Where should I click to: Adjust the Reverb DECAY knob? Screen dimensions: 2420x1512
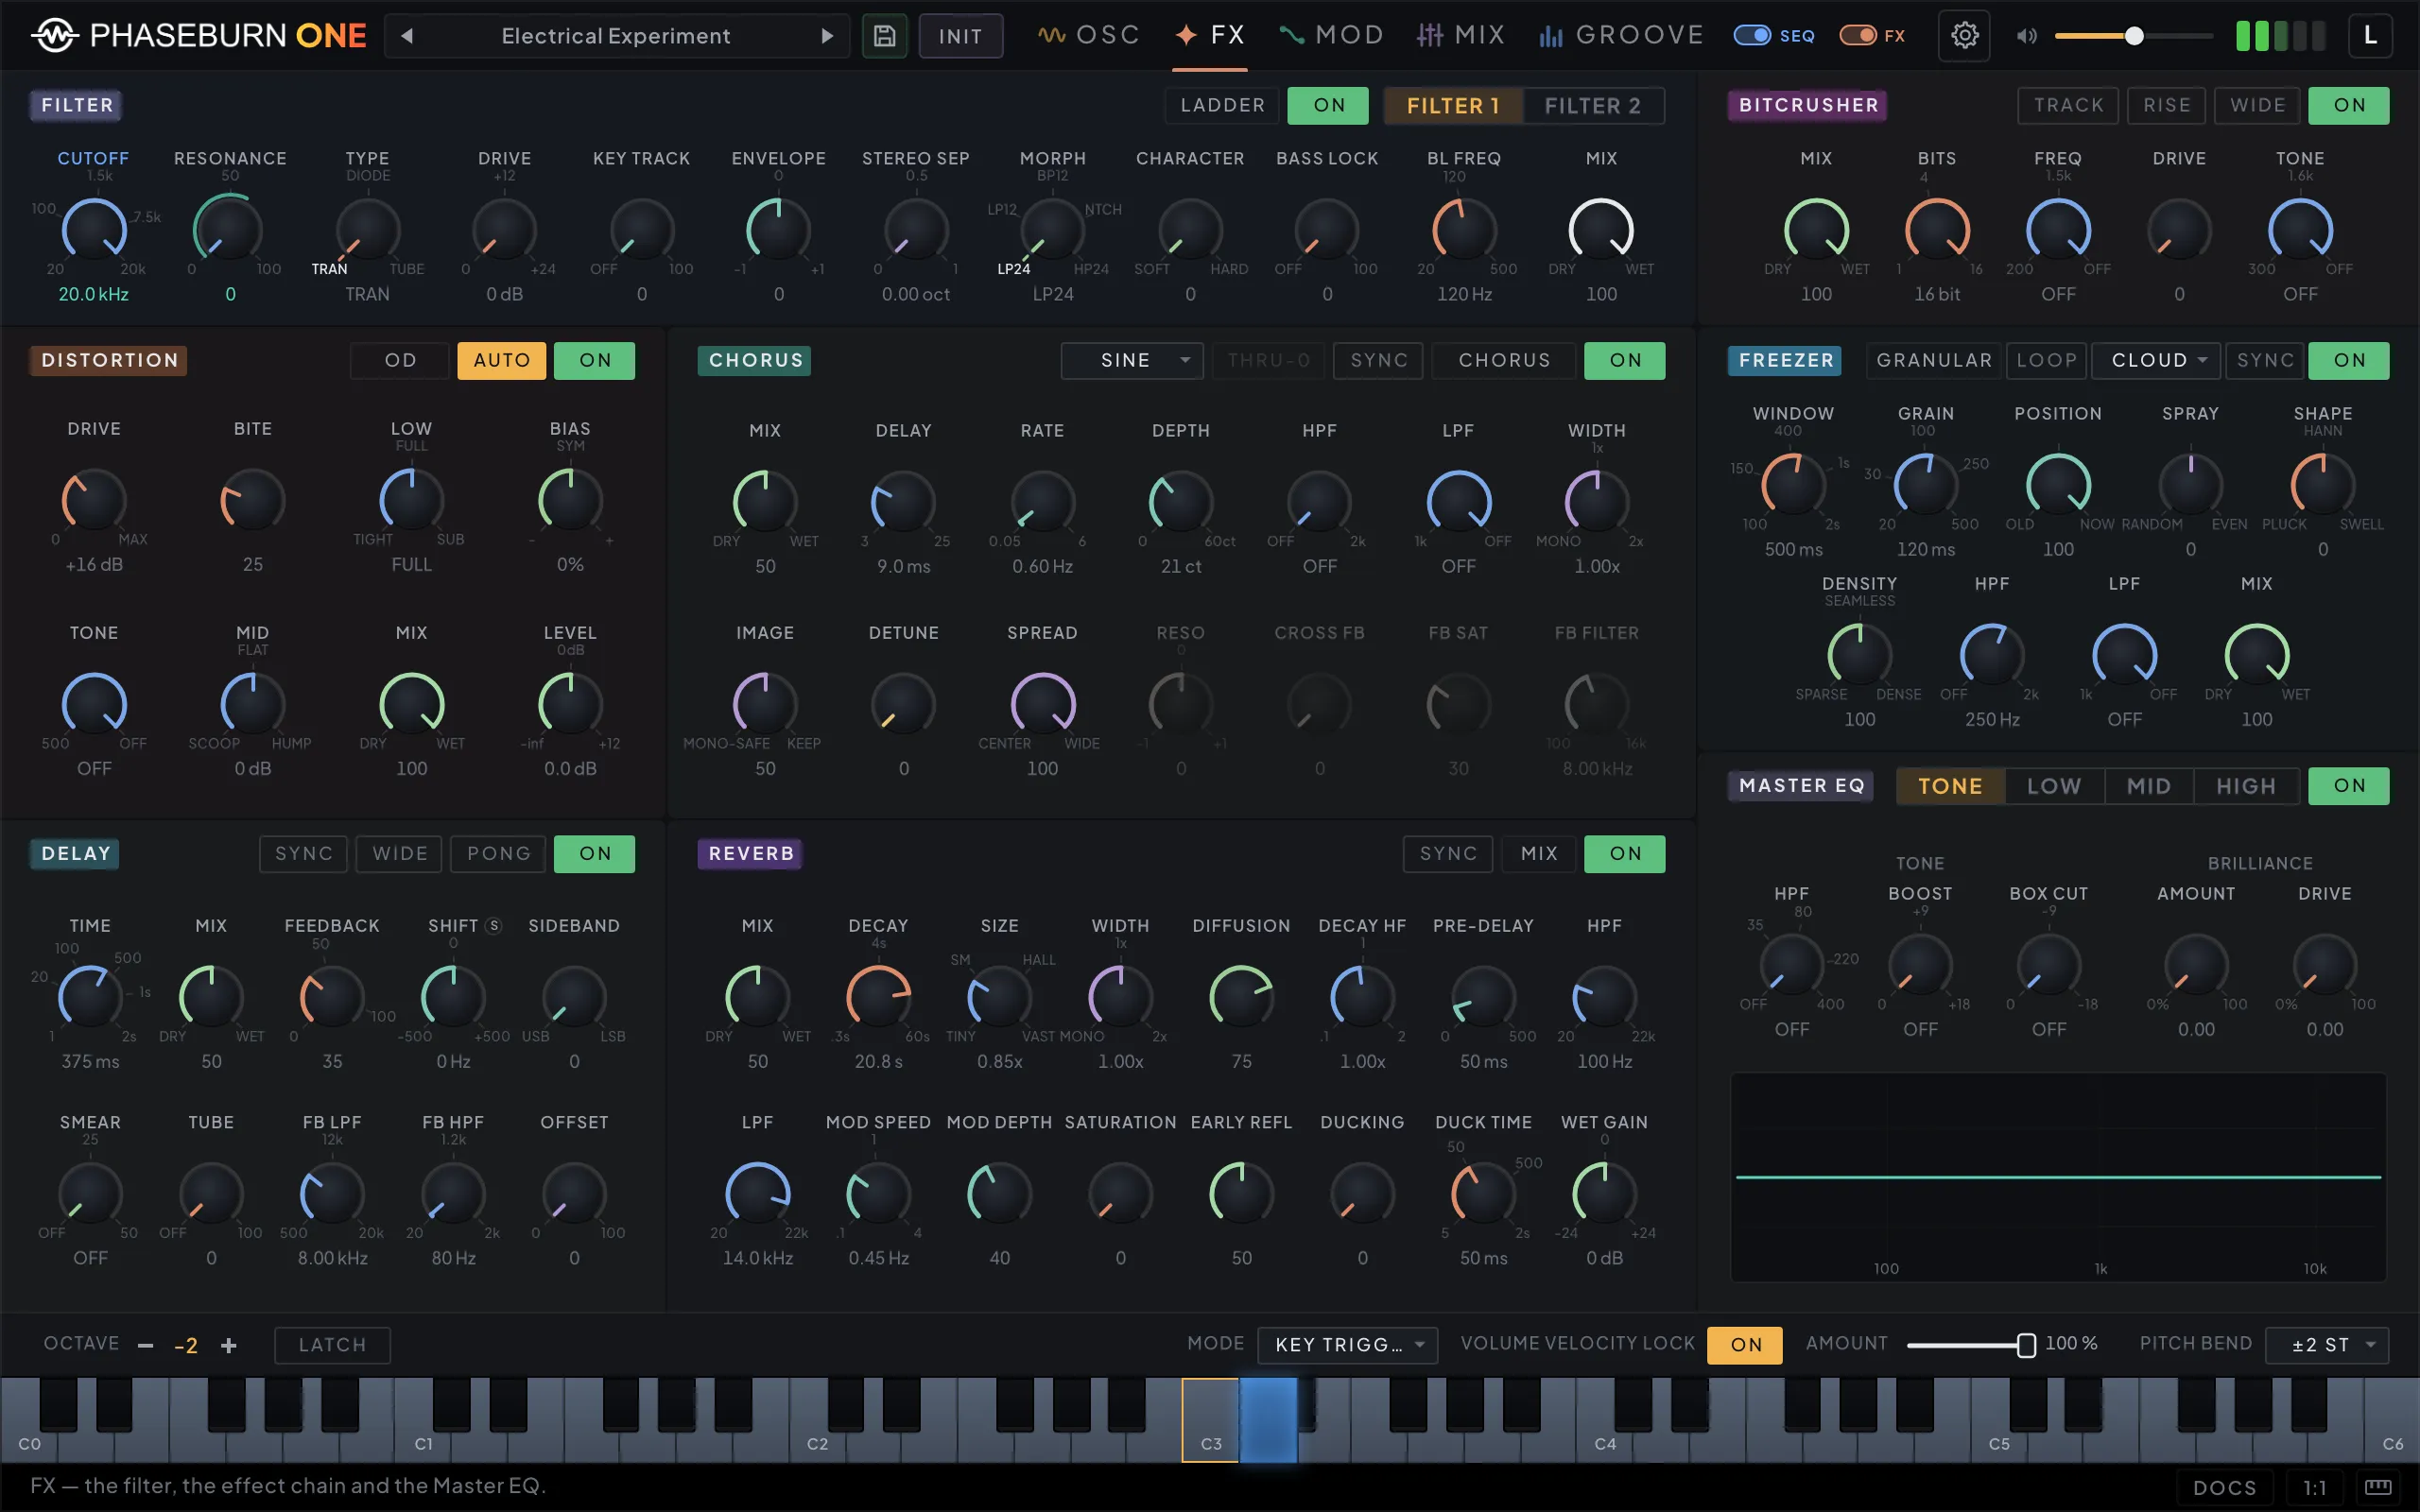878,997
